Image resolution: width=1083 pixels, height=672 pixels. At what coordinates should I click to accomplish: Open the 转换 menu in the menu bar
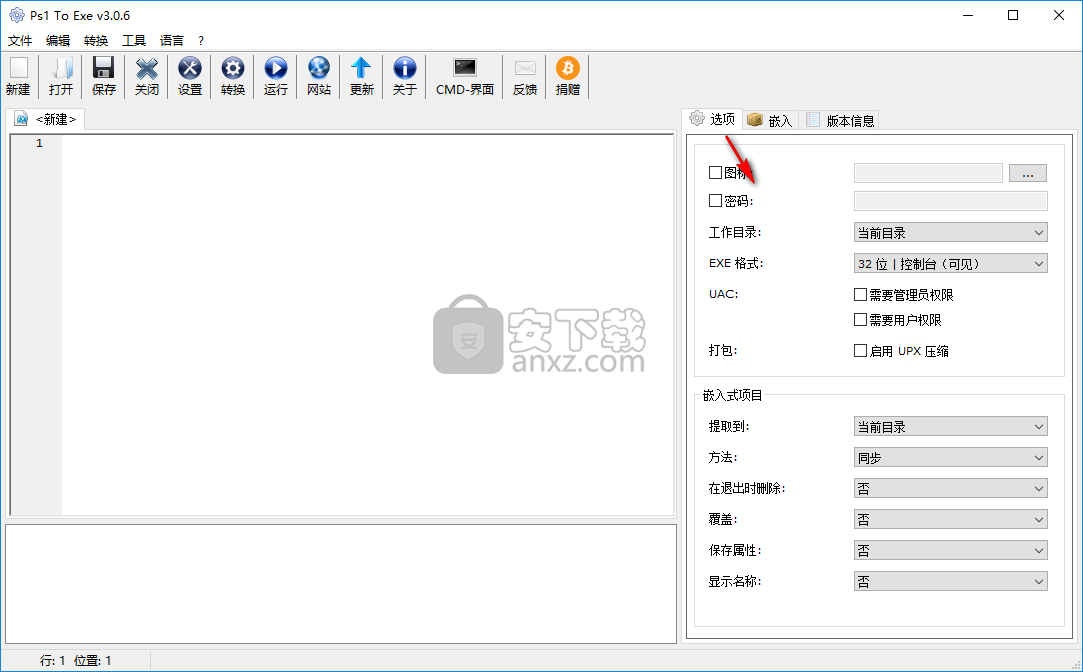click(x=96, y=41)
